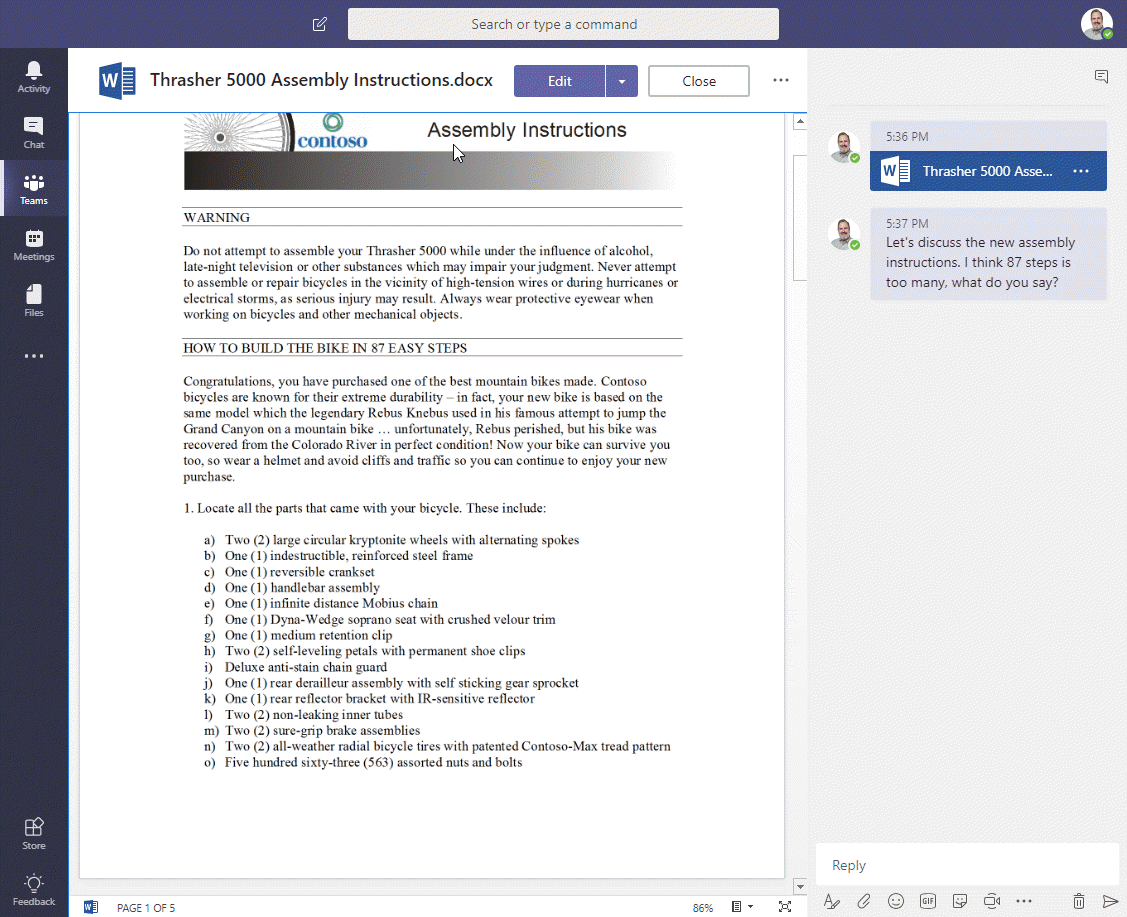Open the Thrasher 5000 file card in chat
Screen dimensions: 1127x917
(x=975, y=171)
